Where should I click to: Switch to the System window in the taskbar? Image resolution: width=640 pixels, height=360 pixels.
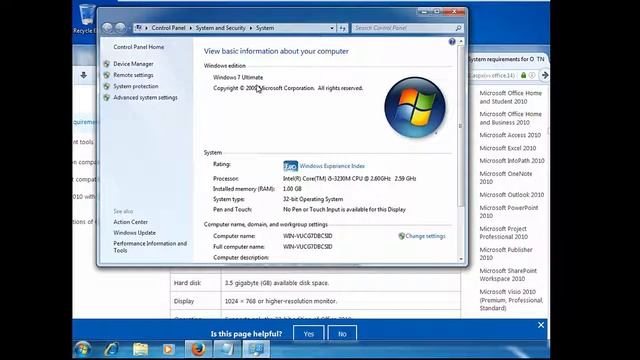point(256,349)
